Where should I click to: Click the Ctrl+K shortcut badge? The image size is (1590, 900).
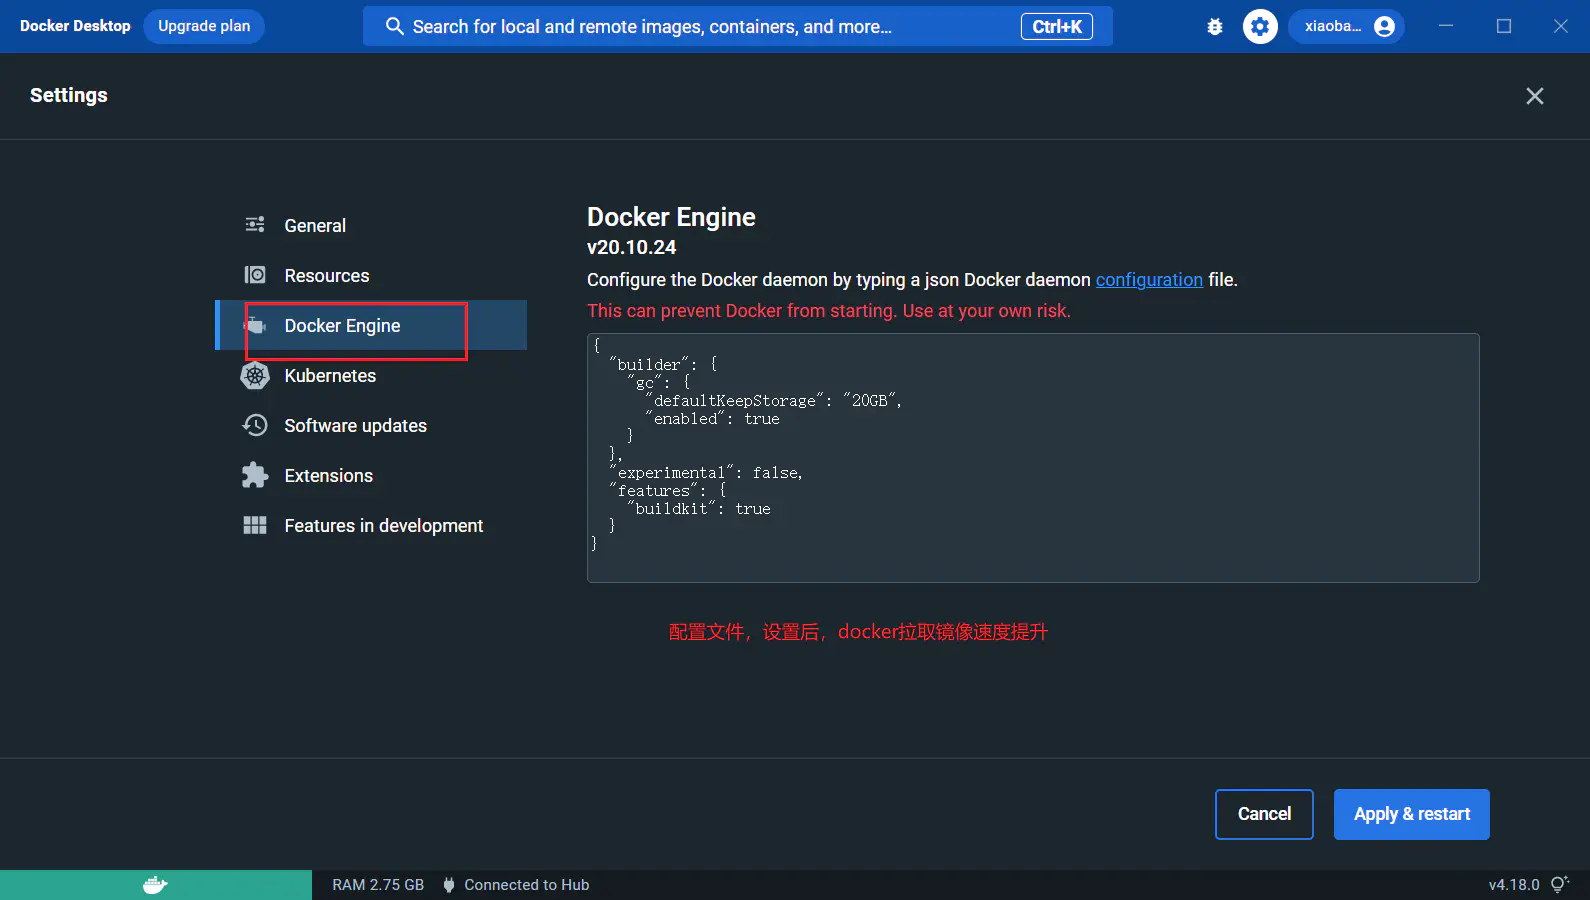[x=1057, y=27]
